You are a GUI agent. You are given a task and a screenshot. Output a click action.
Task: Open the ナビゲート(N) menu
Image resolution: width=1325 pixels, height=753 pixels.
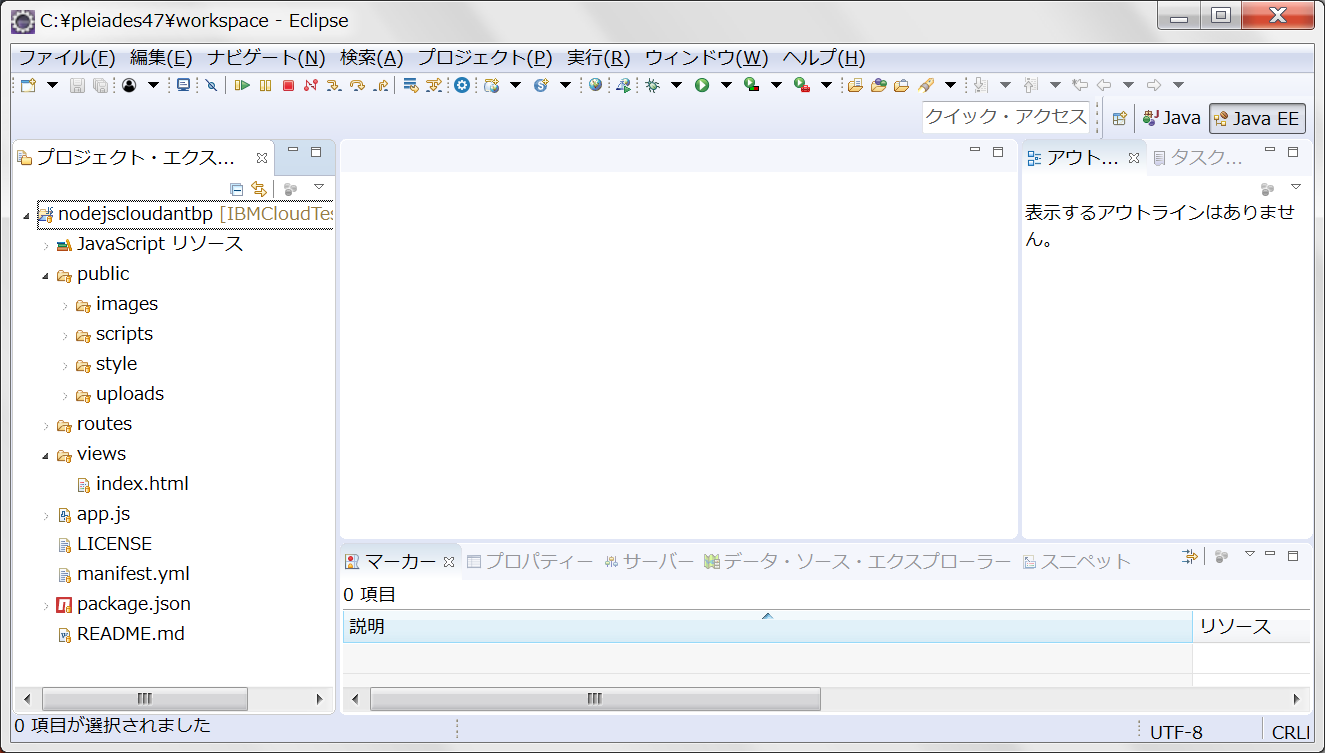point(267,58)
